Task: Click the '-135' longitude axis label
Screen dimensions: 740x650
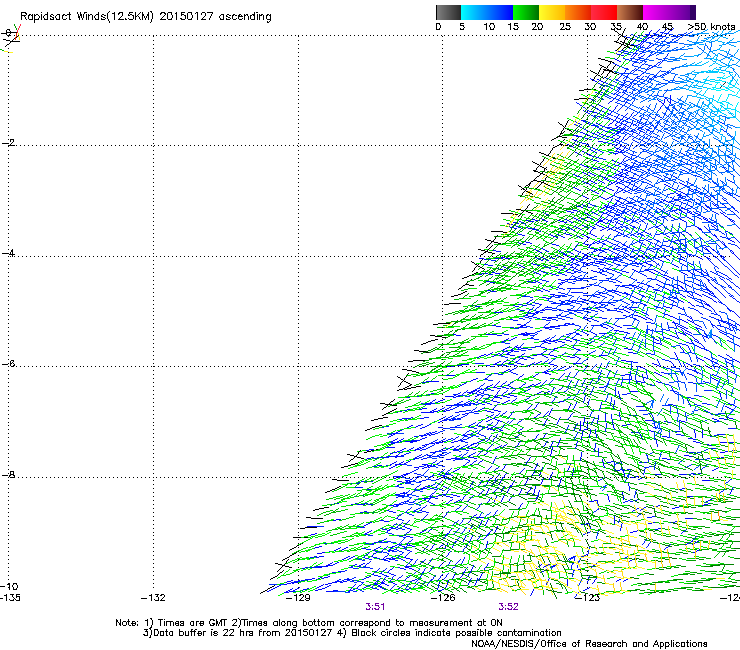Action: pyautogui.click(x=10, y=598)
